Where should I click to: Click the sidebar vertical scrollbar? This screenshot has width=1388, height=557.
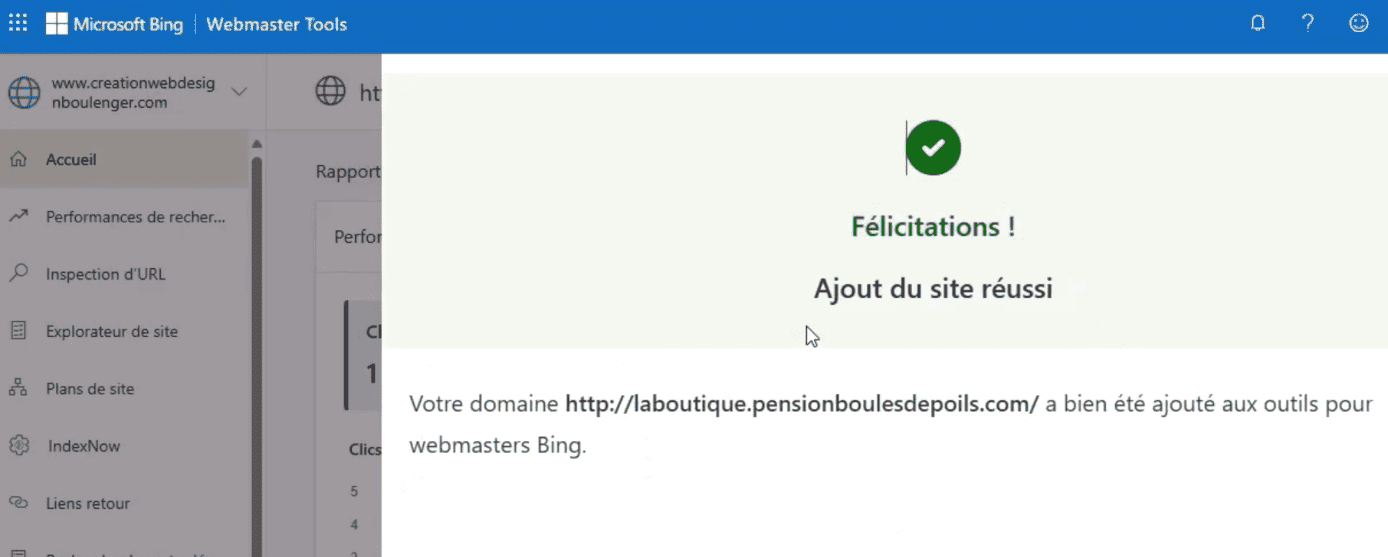(257, 345)
